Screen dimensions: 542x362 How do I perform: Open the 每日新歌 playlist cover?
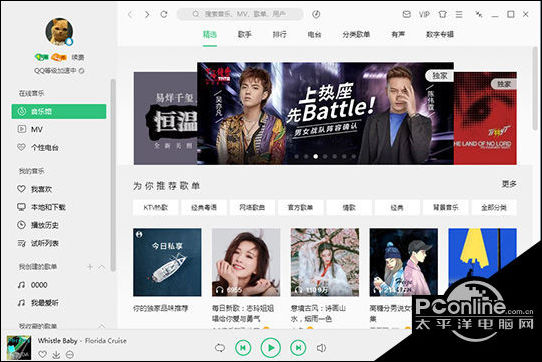pyautogui.click(x=246, y=262)
